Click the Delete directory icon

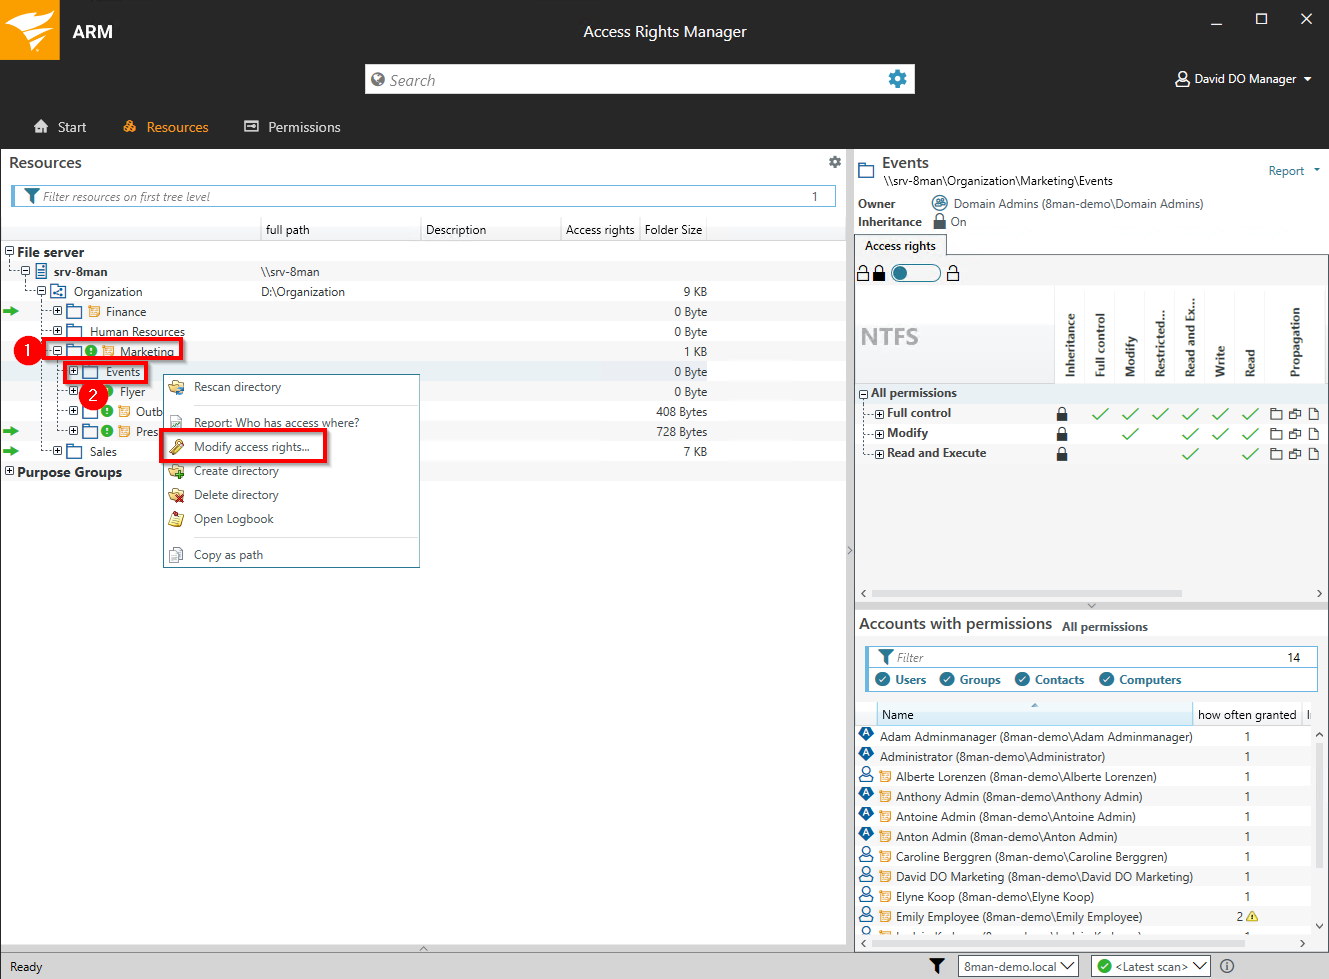(177, 496)
